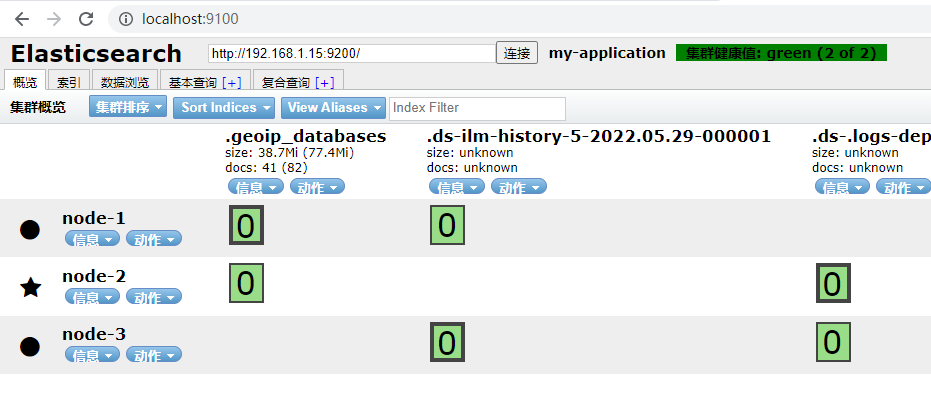The height and width of the screenshot is (401, 931).
Task: Click the node-2 name label
Action: tap(94, 276)
